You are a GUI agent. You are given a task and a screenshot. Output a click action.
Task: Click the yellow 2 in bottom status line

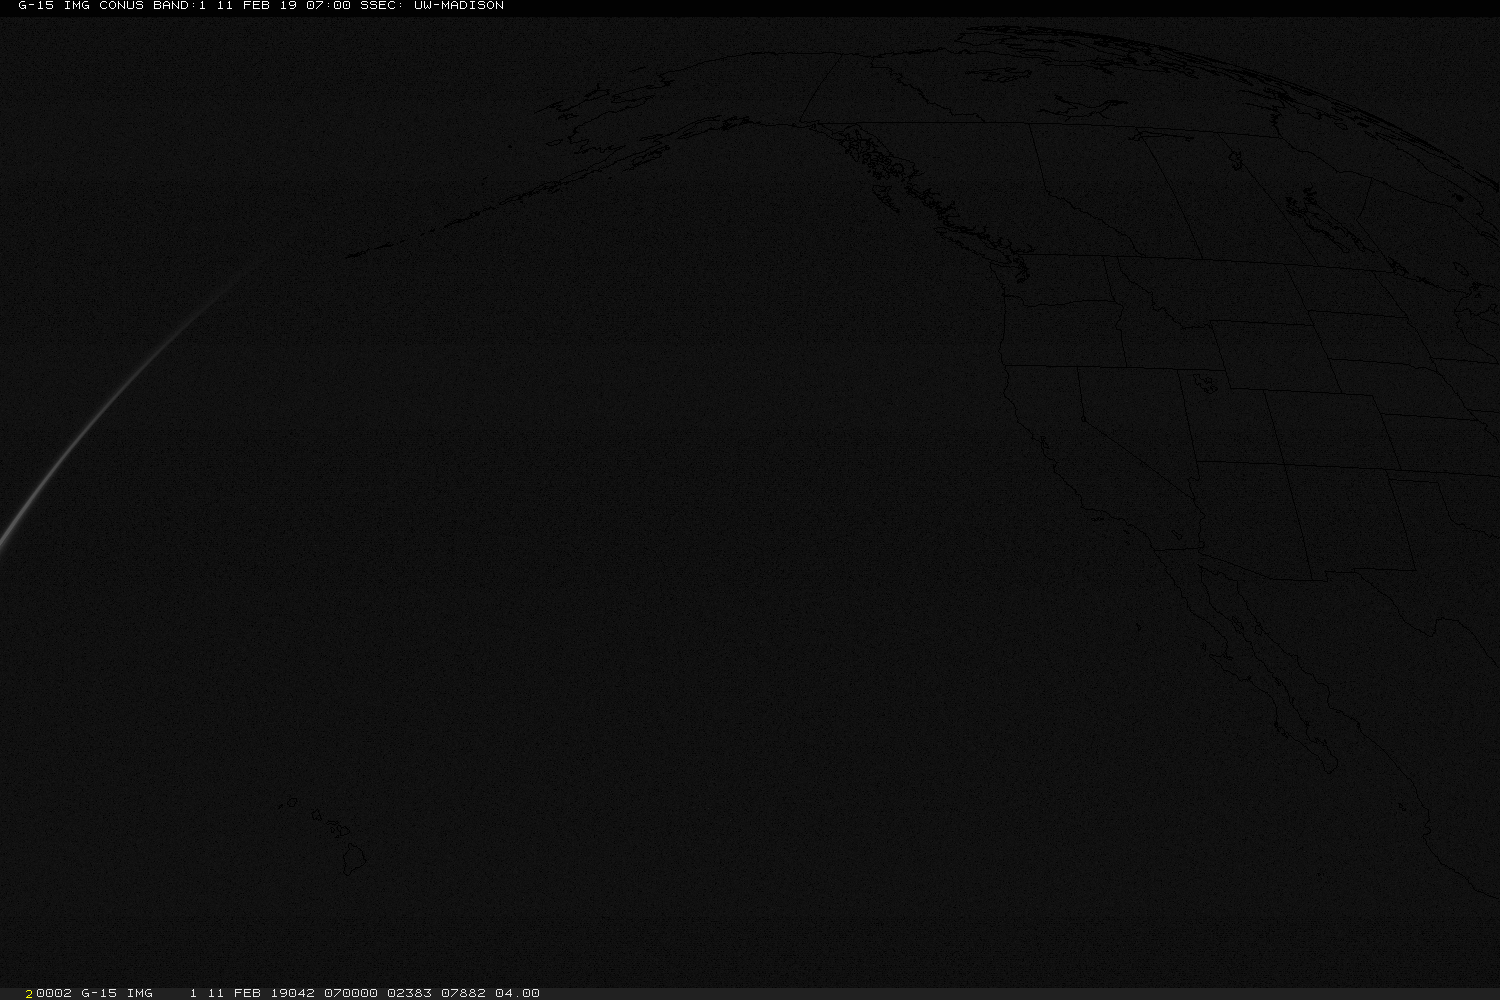tap(29, 993)
